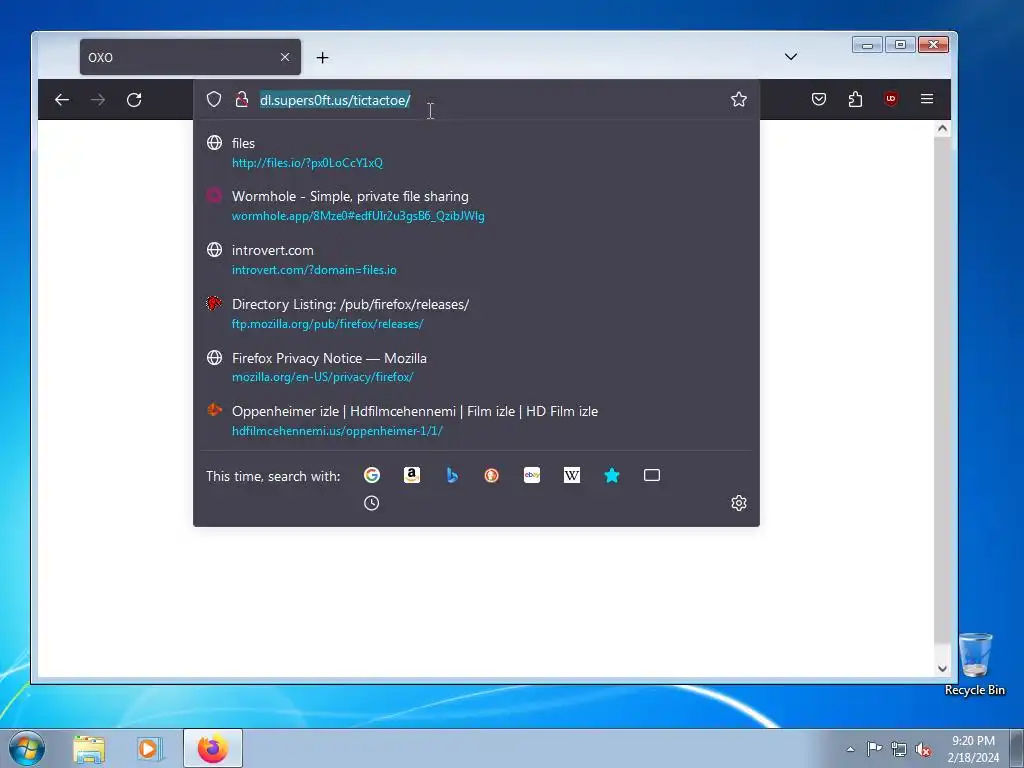Open search settings gear in dropdown

pyautogui.click(x=739, y=503)
